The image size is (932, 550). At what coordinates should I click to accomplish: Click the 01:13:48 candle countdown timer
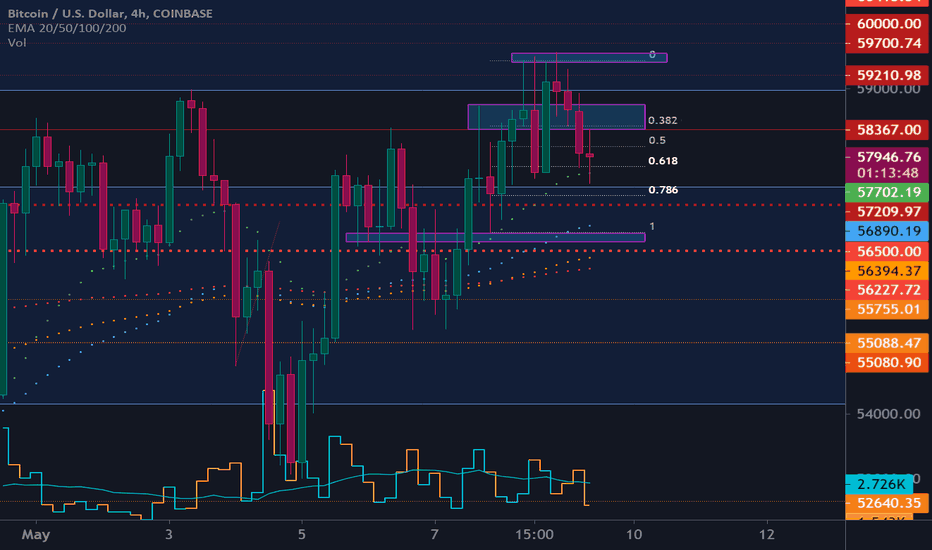point(887,173)
